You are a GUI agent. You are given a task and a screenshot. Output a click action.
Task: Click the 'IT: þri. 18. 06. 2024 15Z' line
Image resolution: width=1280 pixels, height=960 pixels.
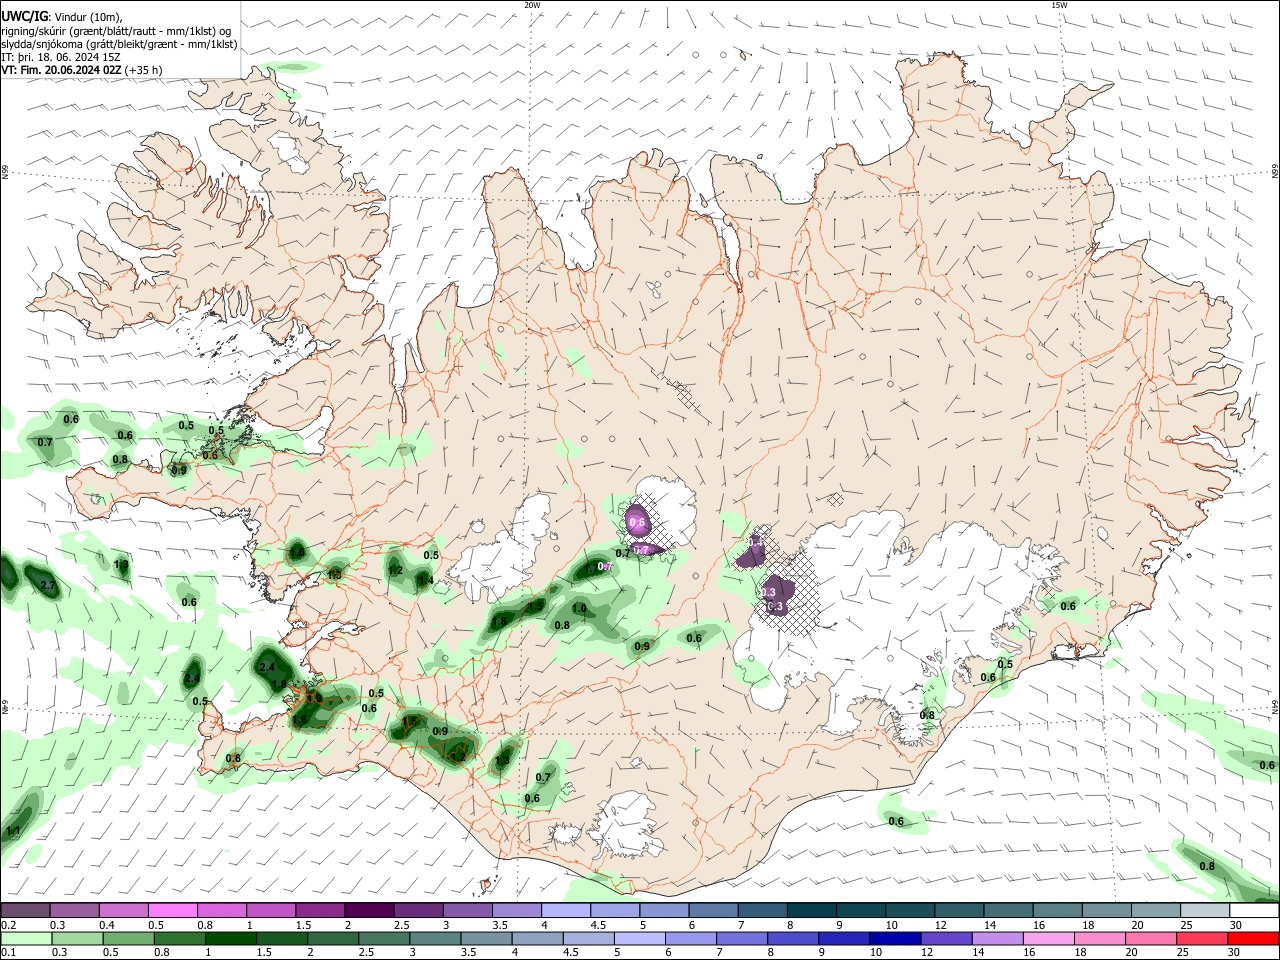60,57
